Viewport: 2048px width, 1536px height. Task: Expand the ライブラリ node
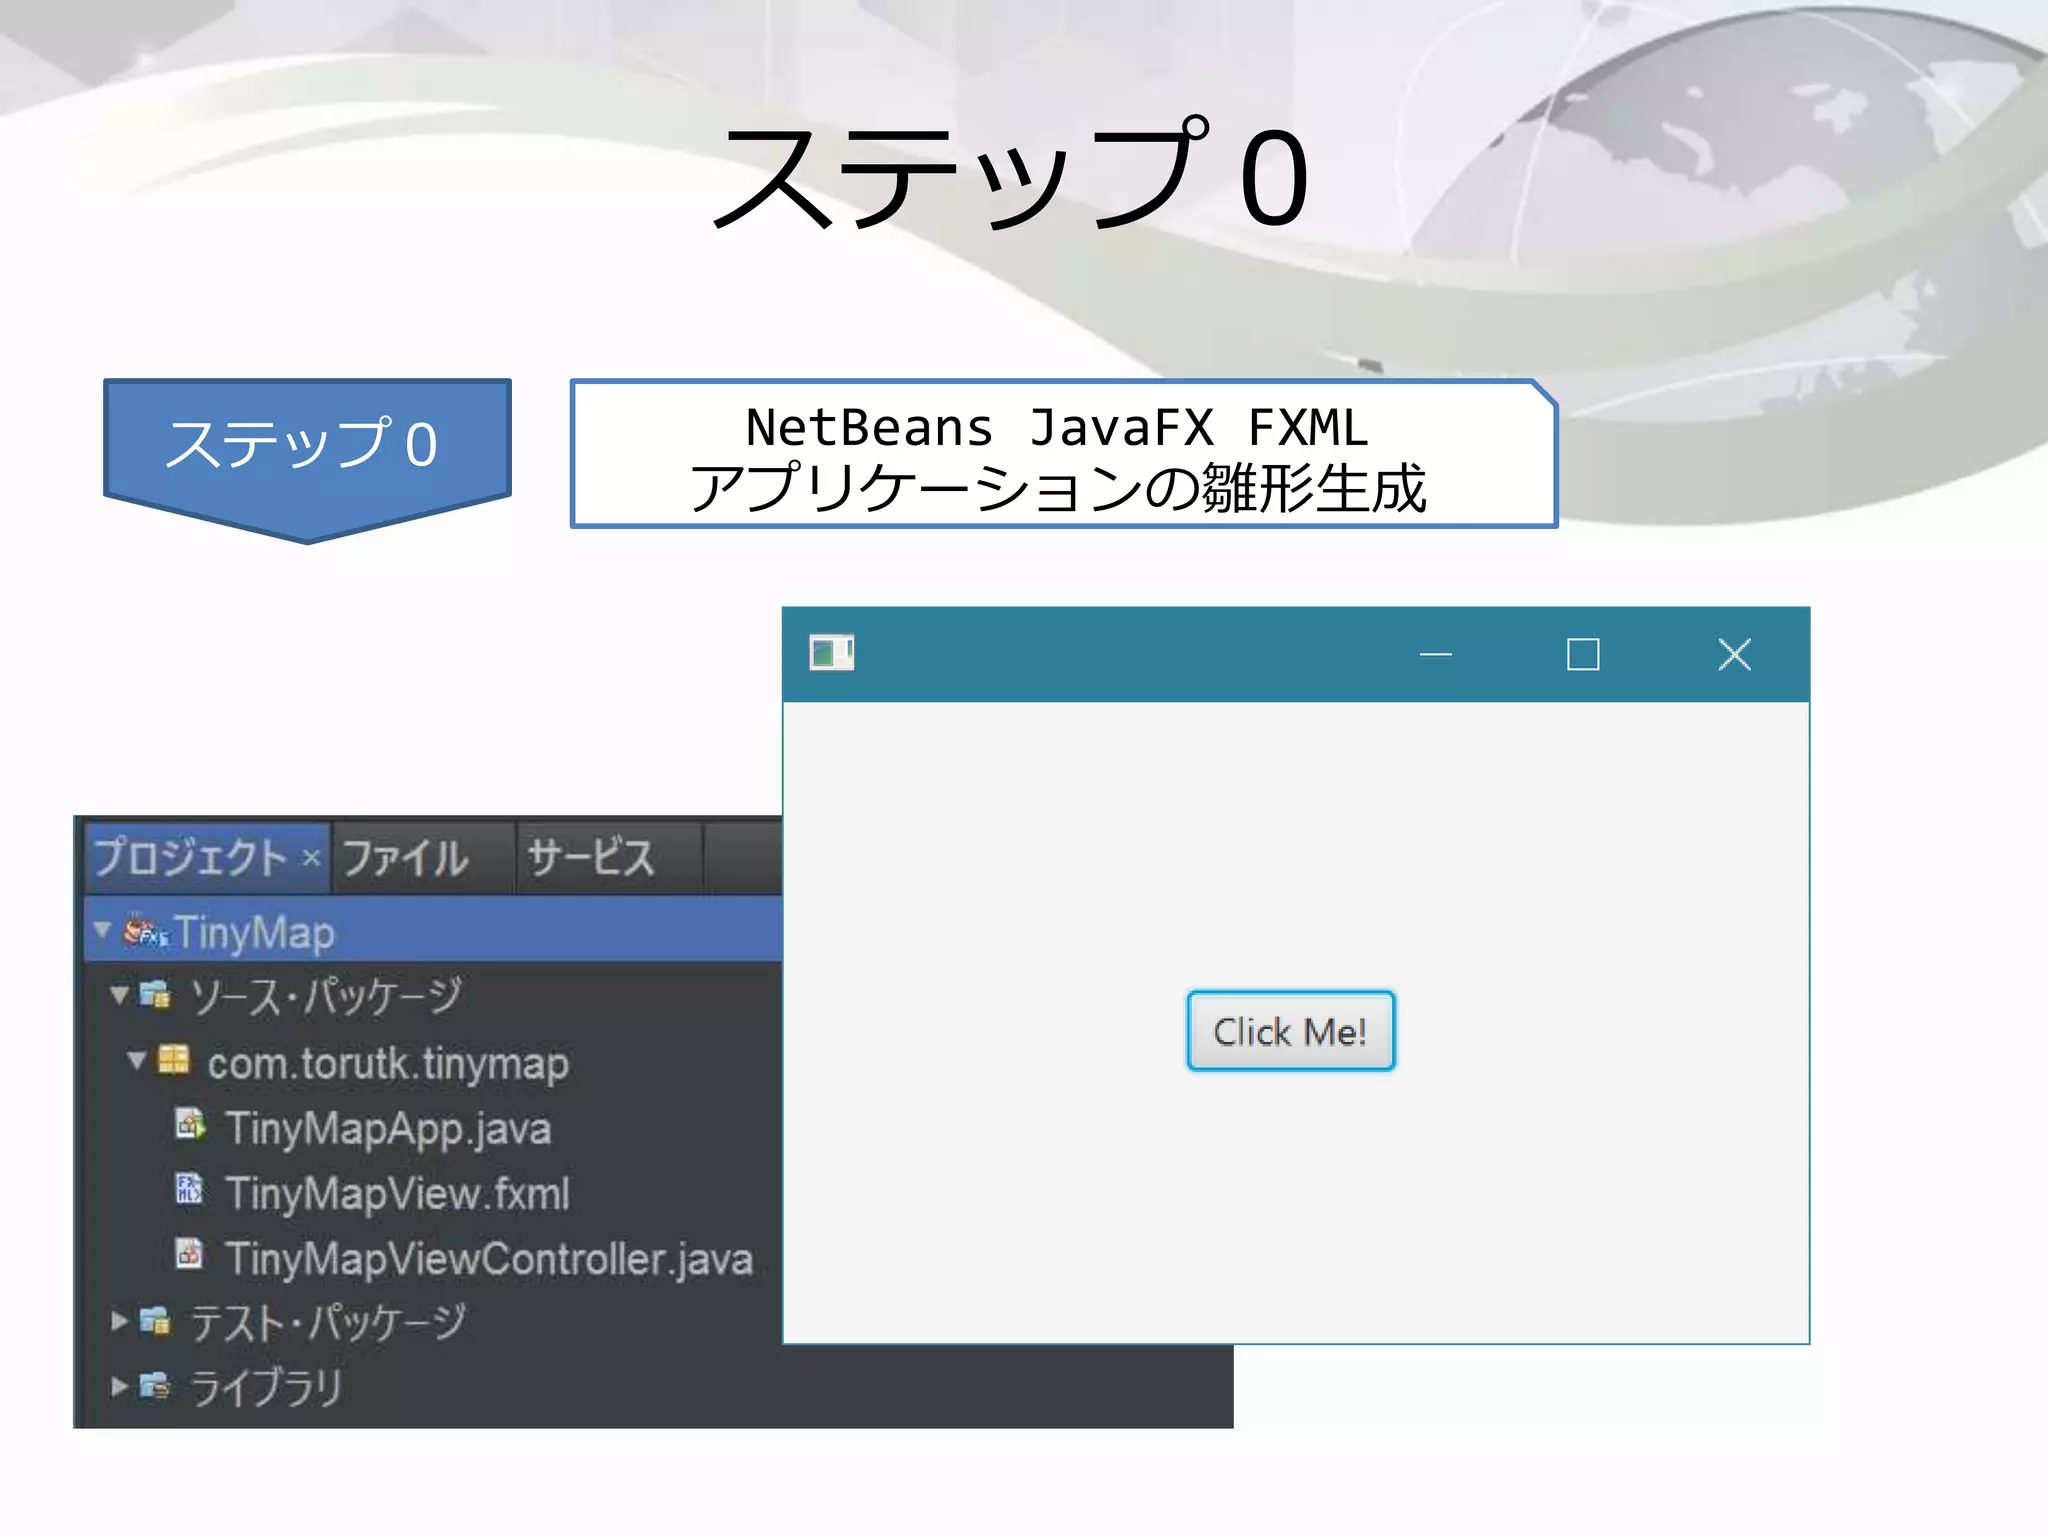(x=120, y=1386)
